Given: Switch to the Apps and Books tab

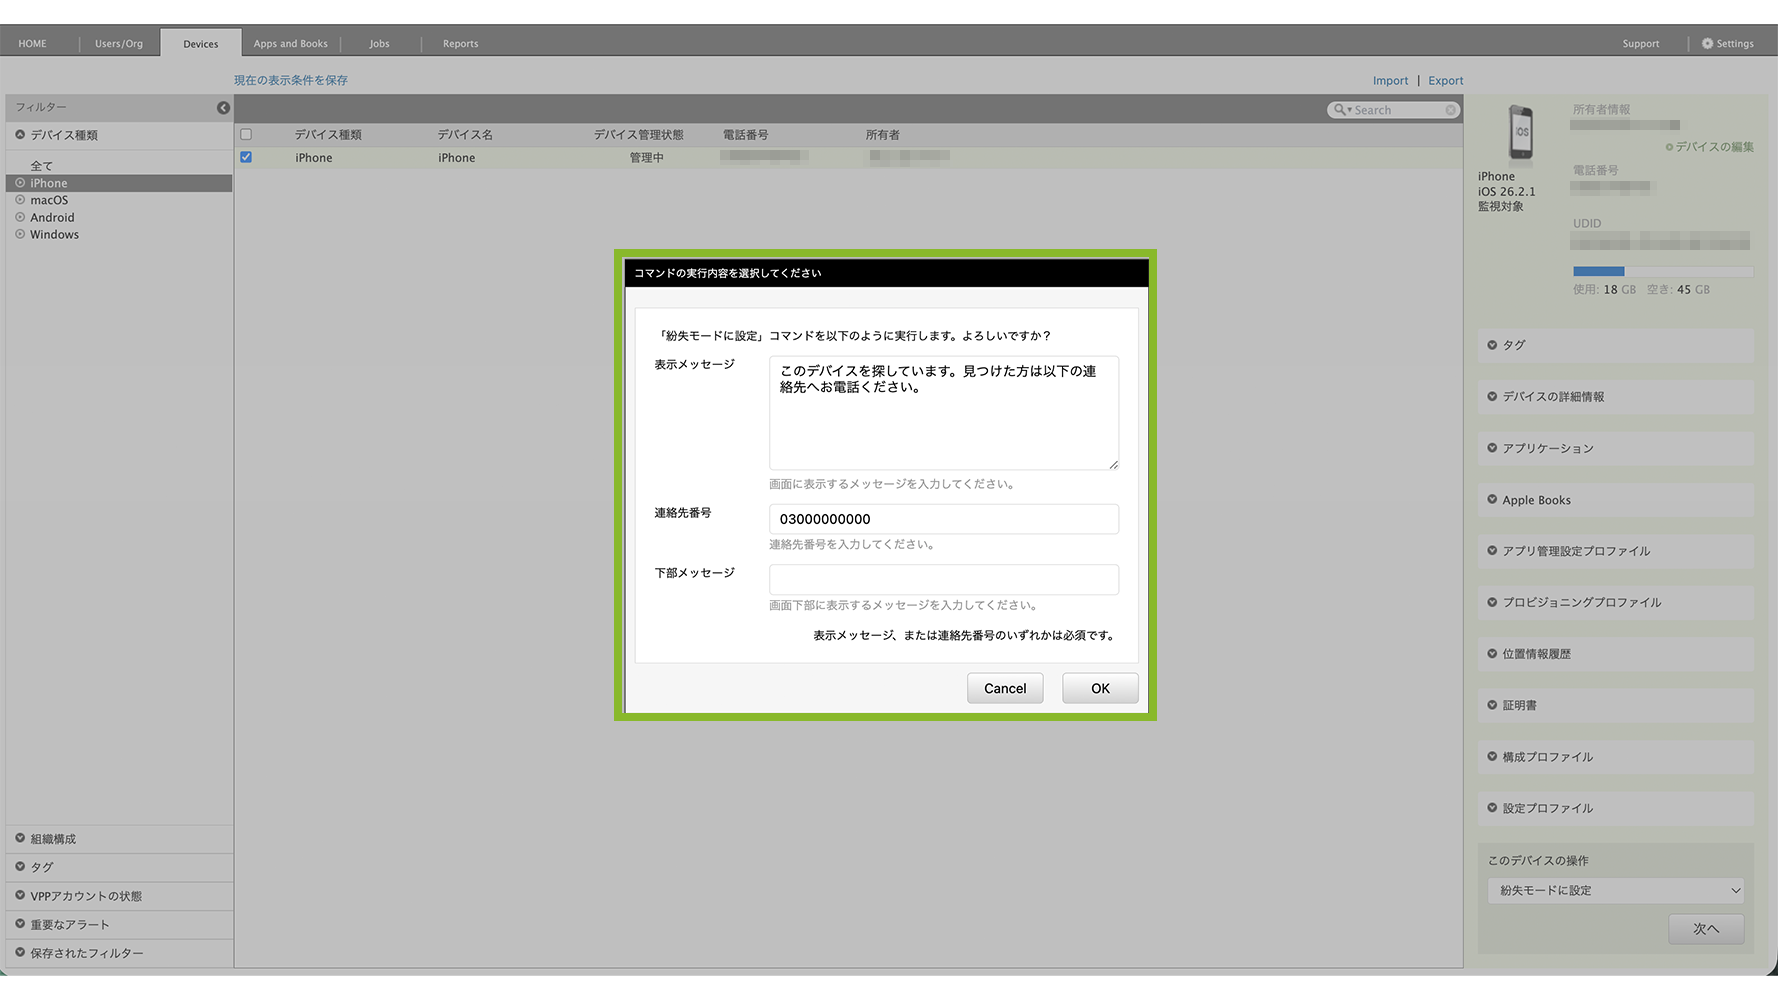Looking at the screenshot, I should tap(290, 44).
